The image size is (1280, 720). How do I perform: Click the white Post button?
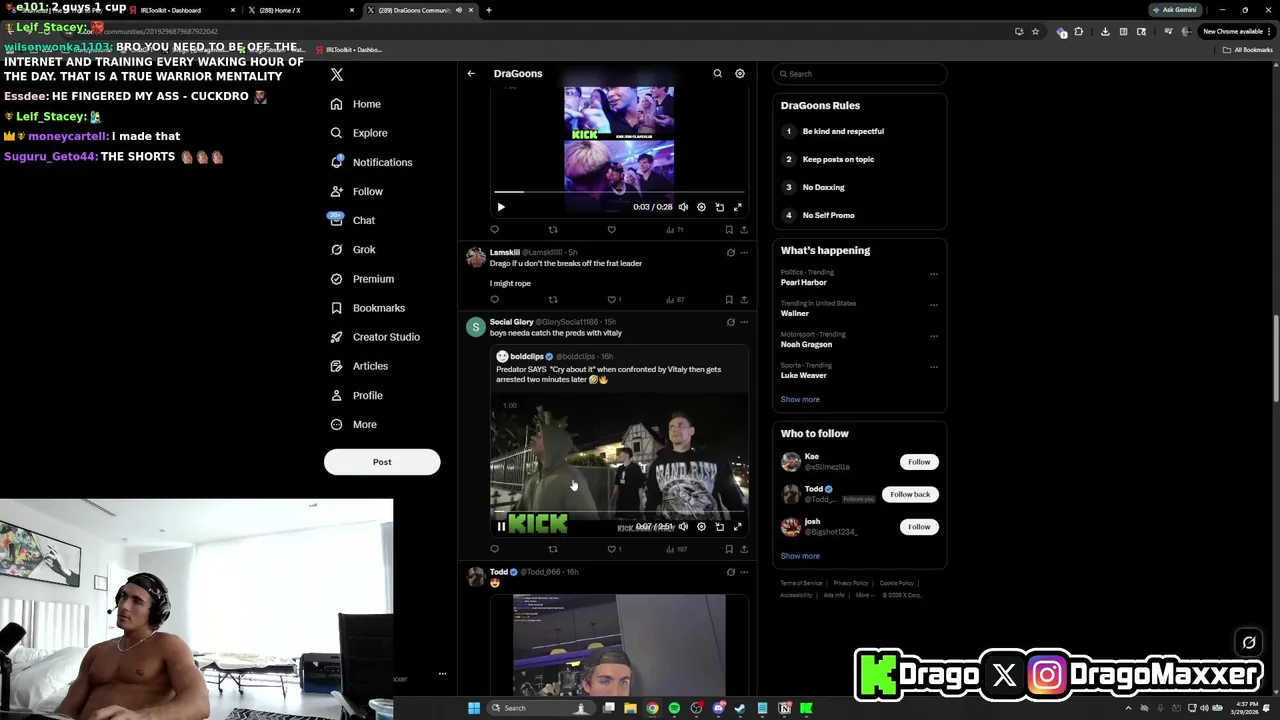coord(382,462)
